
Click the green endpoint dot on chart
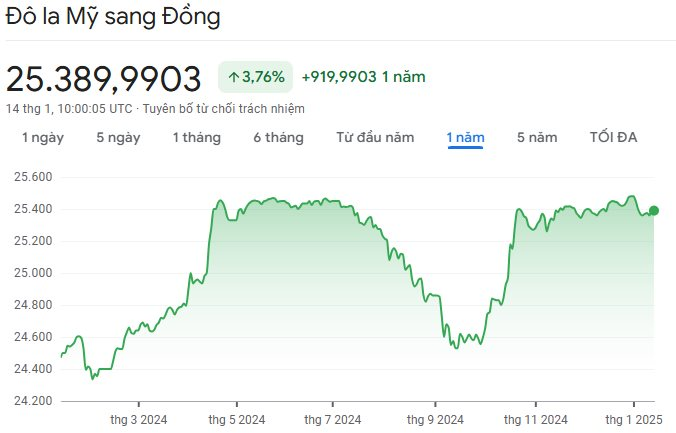click(x=654, y=210)
